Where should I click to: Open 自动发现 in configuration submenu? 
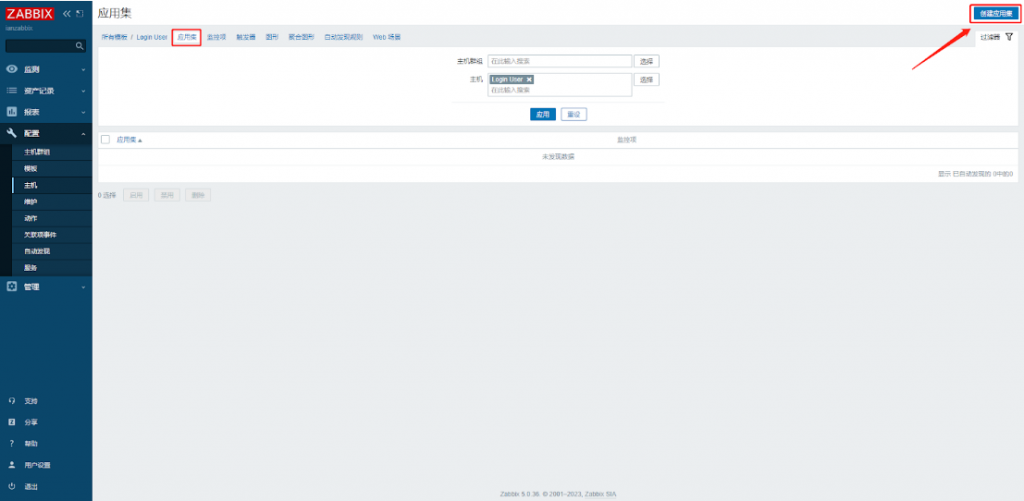click(x=37, y=251)
